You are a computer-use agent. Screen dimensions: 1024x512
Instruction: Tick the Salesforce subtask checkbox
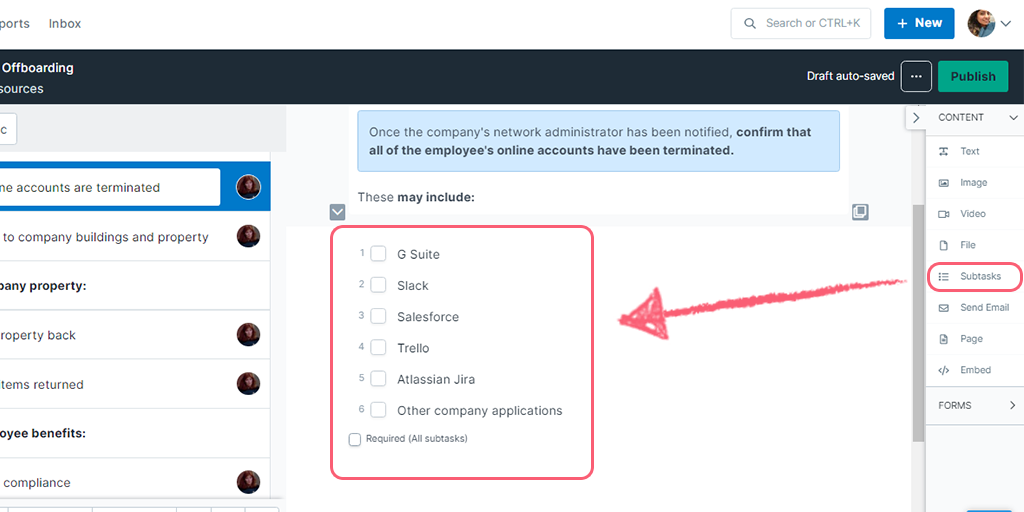(x=379, y=316)
